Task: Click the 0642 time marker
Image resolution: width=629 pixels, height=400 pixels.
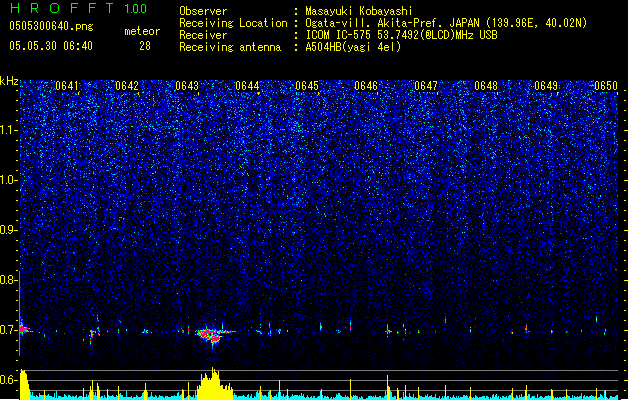Action: tap(127, 86)
